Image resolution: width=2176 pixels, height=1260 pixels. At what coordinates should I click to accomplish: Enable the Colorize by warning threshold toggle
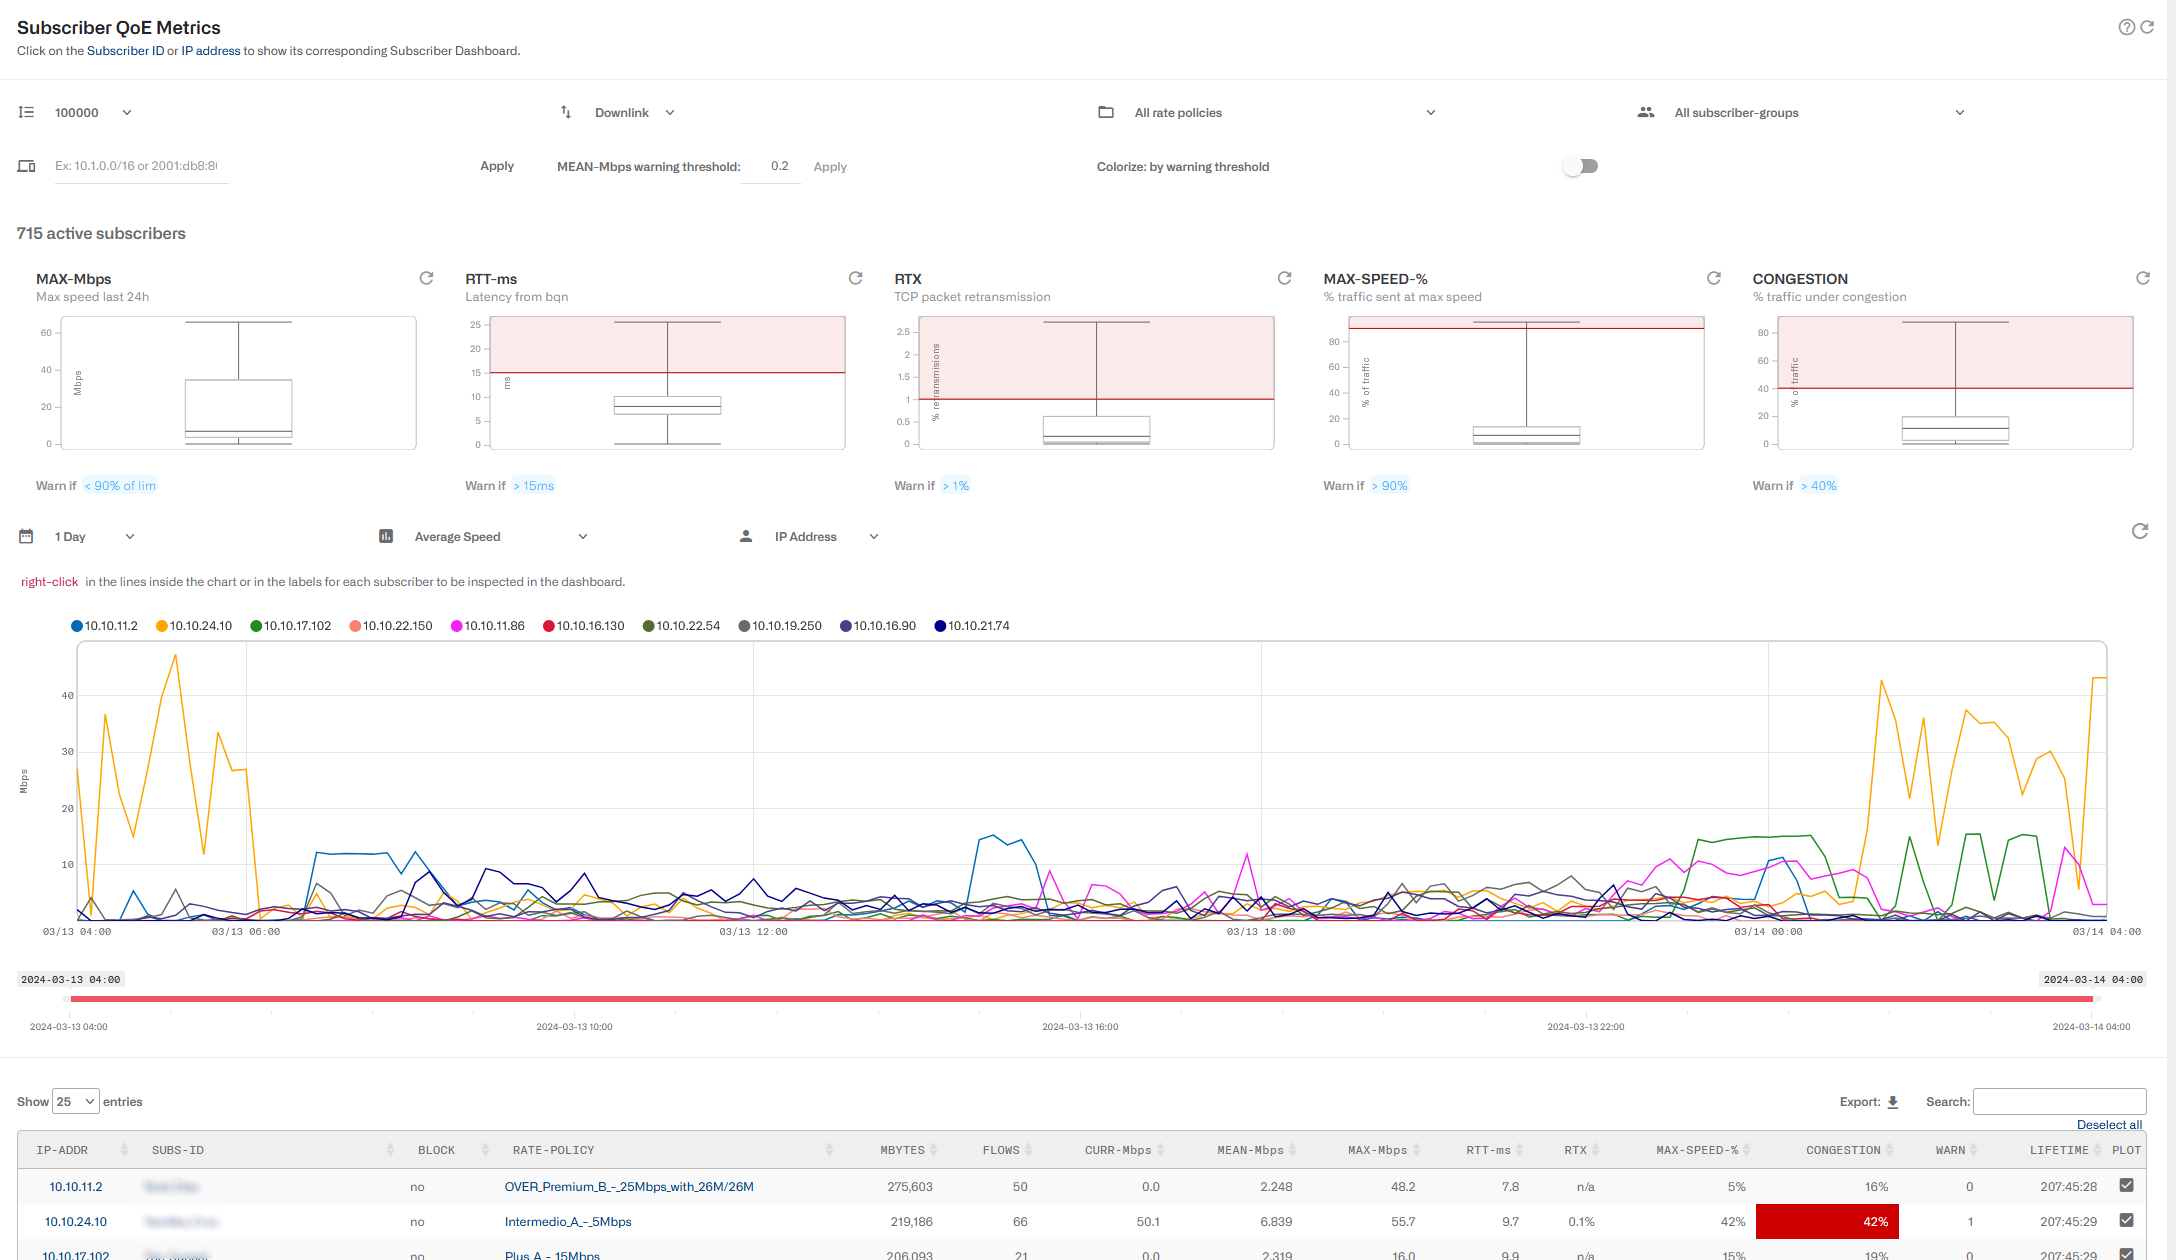pos(1580,165)
